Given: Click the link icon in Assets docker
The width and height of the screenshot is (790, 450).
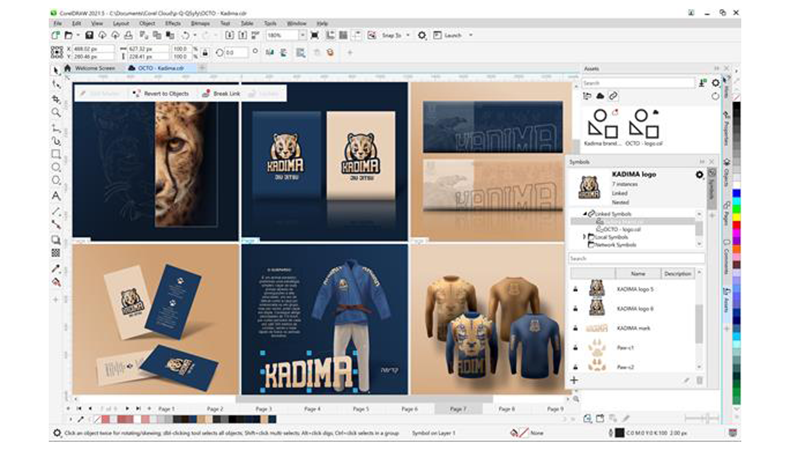Looking at the screenshot, I should click(613, 96).
